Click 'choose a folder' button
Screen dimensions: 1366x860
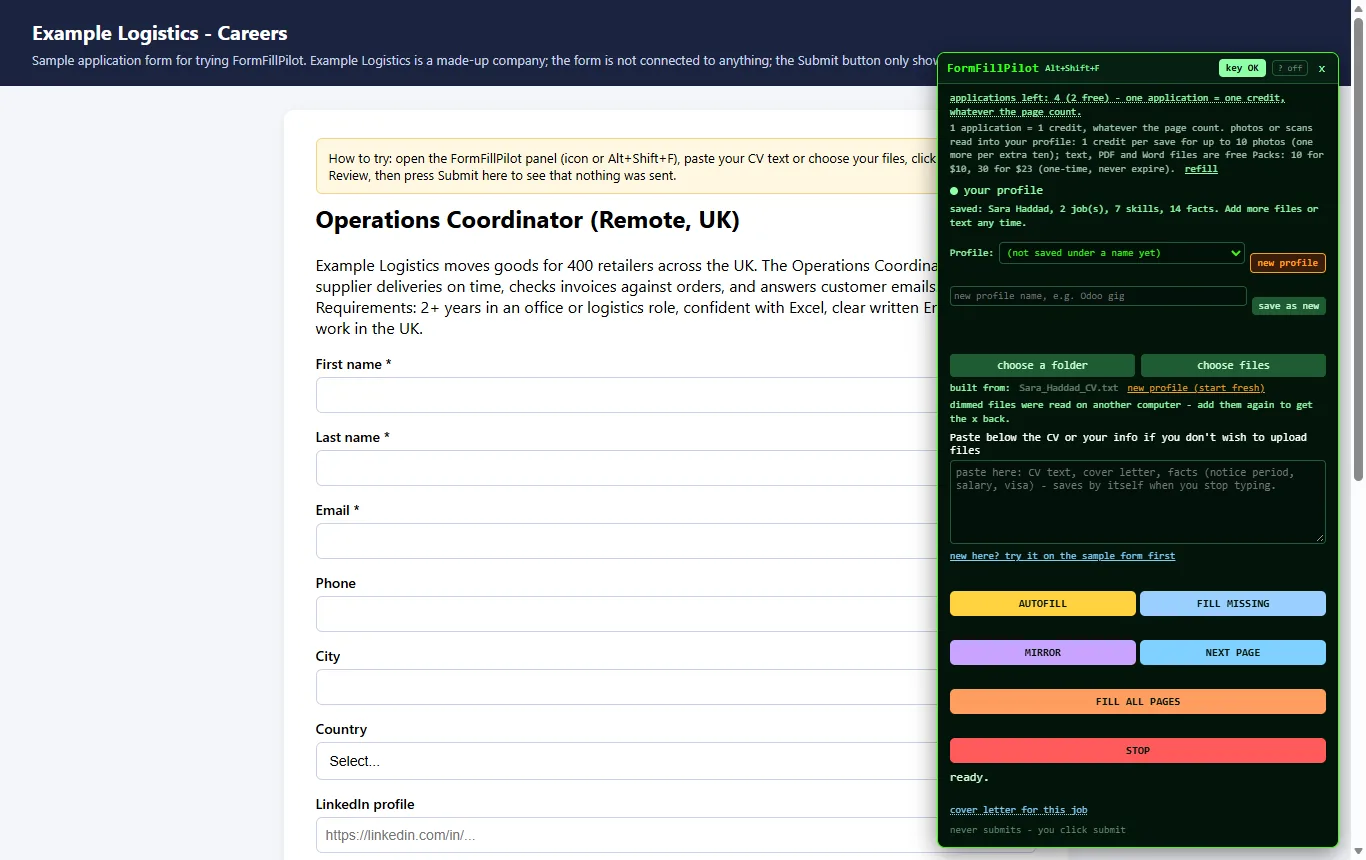[x=1042, y=365]
